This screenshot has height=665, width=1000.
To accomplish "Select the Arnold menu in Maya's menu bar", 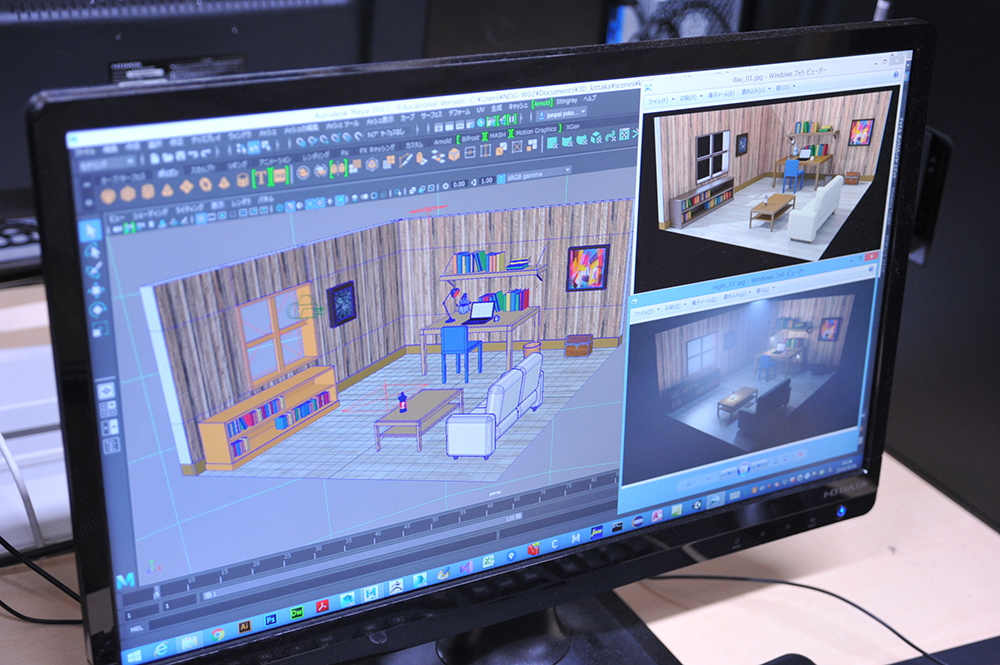I will pyautogui.click(x=542, y=104).
